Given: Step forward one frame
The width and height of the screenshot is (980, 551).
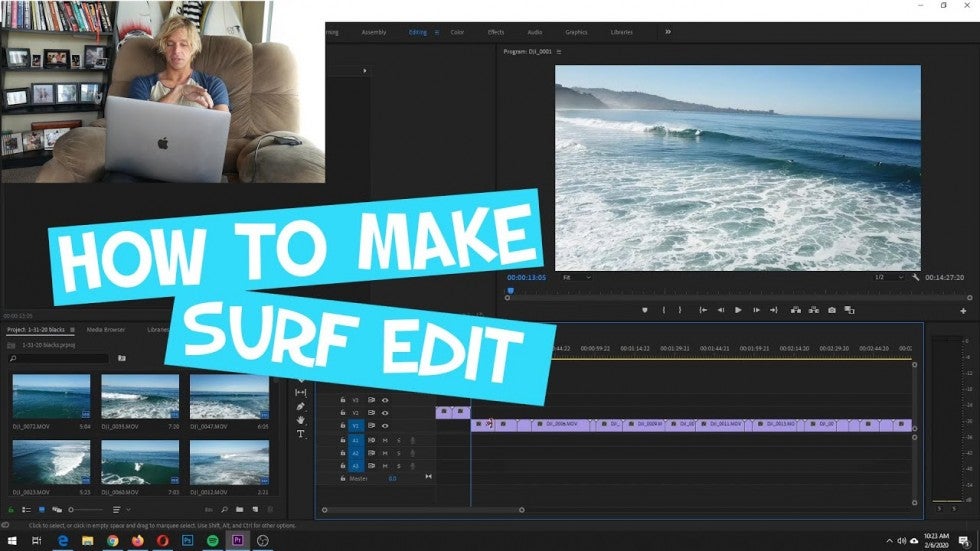Looking at the screenshot, I should point(756,310).
